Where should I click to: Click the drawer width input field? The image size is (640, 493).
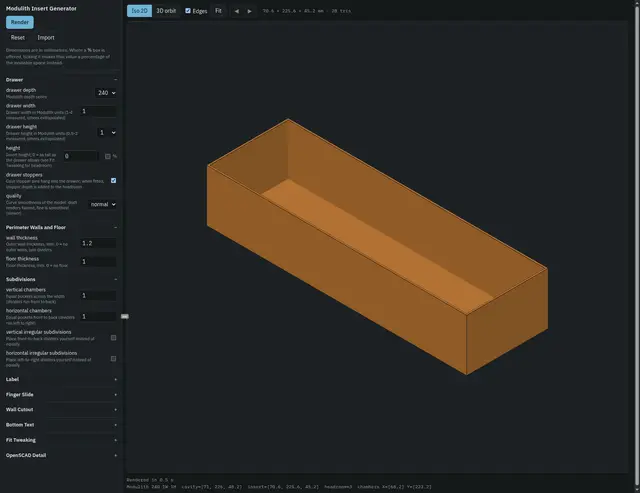click(x=98, y=111)
